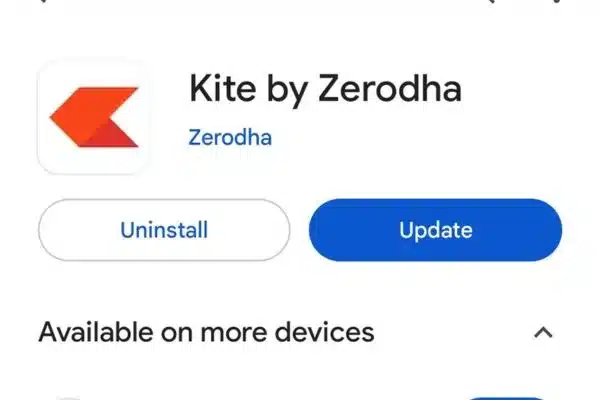The image size is (600, 400).
Task: Tap the Kite by Zerodha app icon
Action: tap(94, 118)
